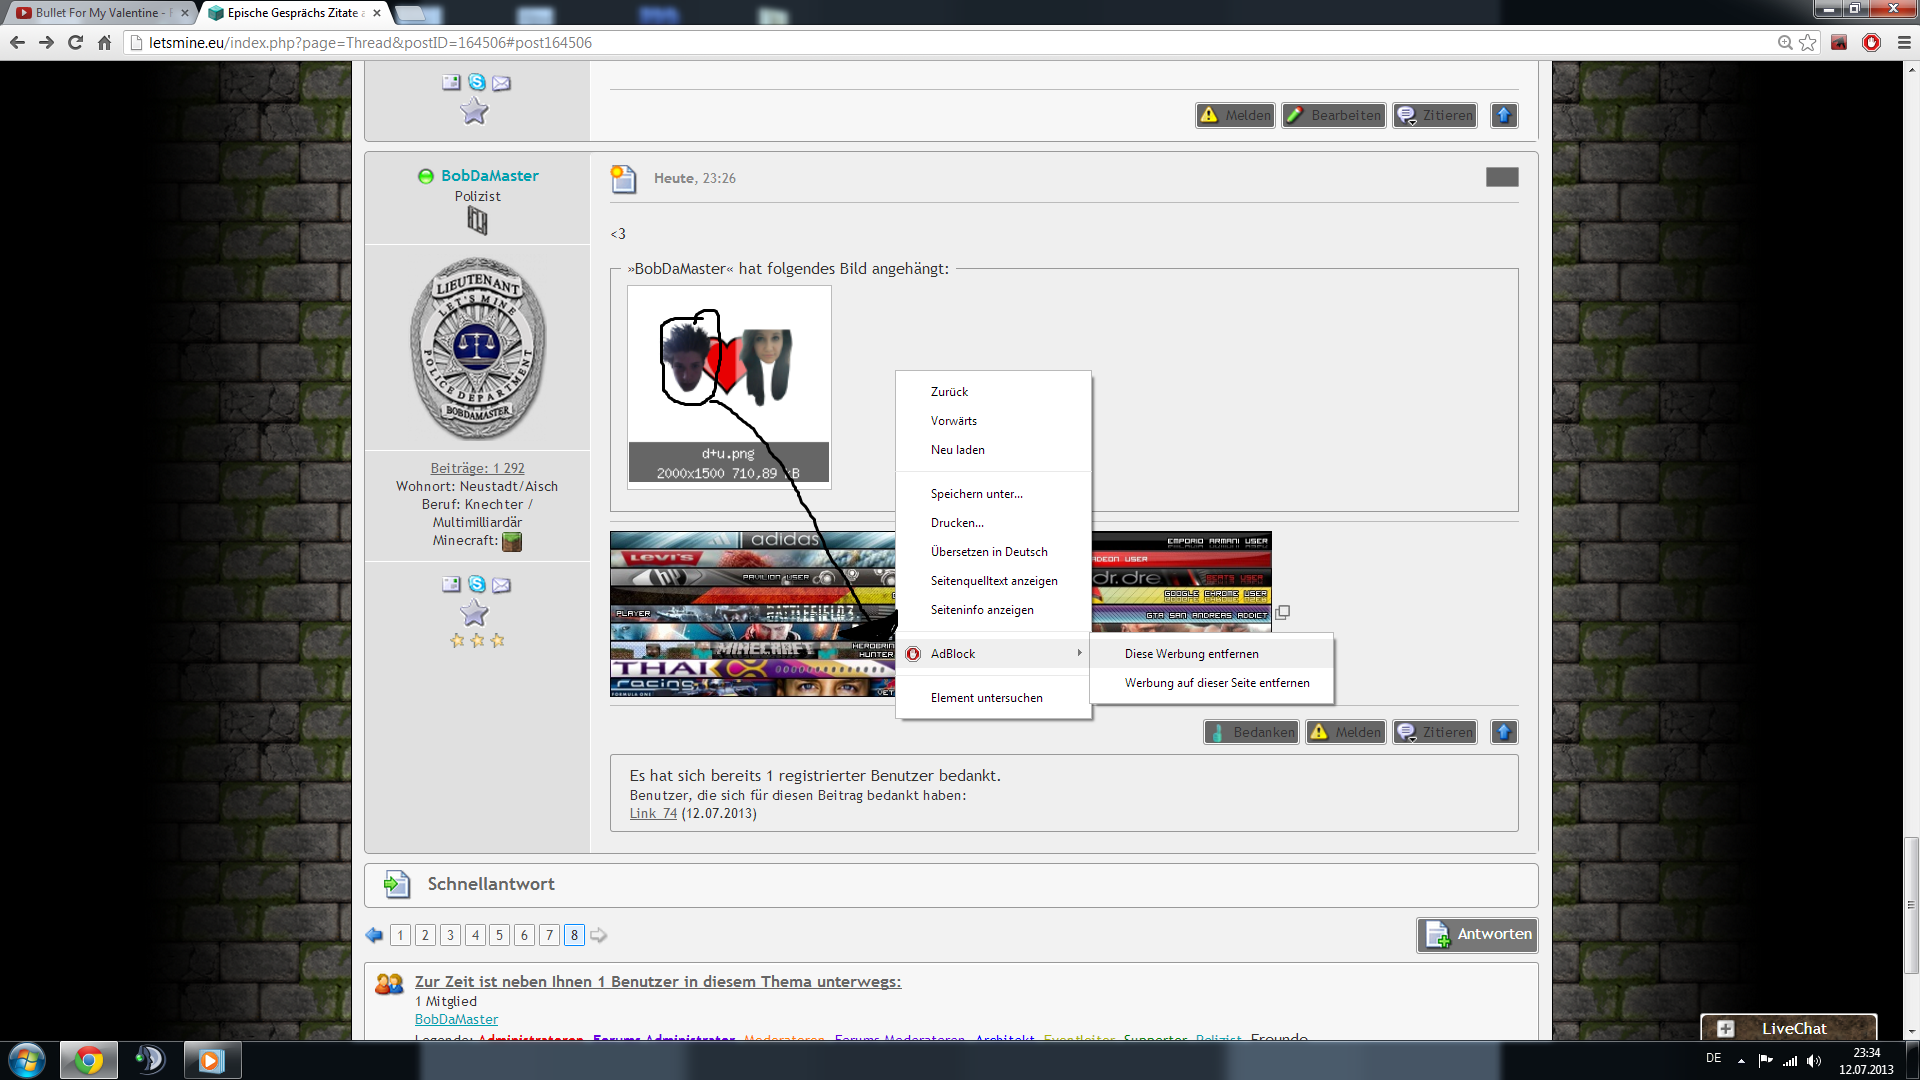Click the Chrome menu hamburger icon
The width and height of the screenshot is (1920, 1080).
pyautogui.click(x=1904, y=43)
